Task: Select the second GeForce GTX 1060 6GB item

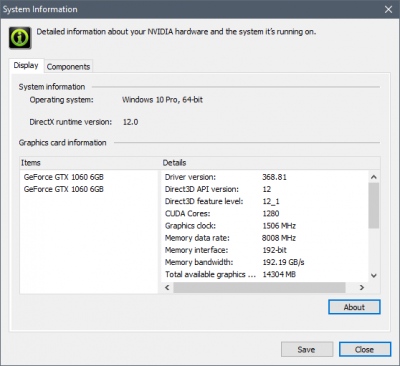Action: click(x=64, y=189)
